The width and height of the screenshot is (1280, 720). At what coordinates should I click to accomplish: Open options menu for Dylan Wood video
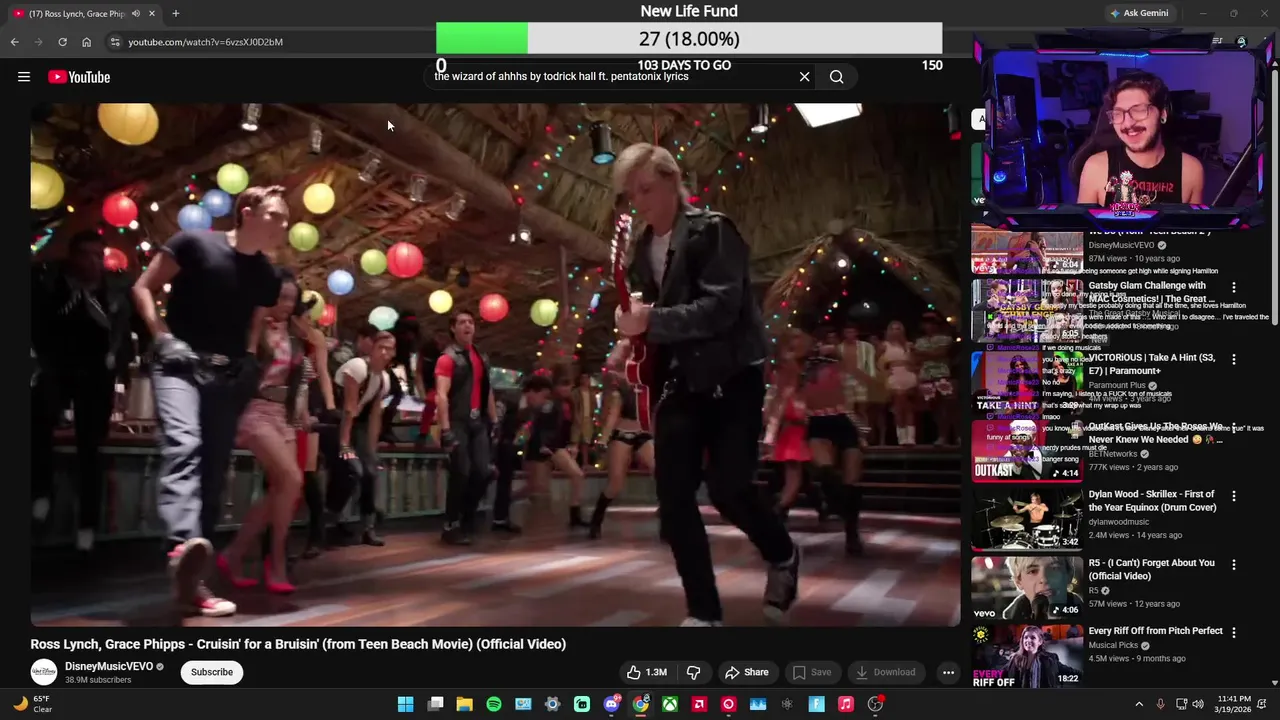pos(1234,496)
